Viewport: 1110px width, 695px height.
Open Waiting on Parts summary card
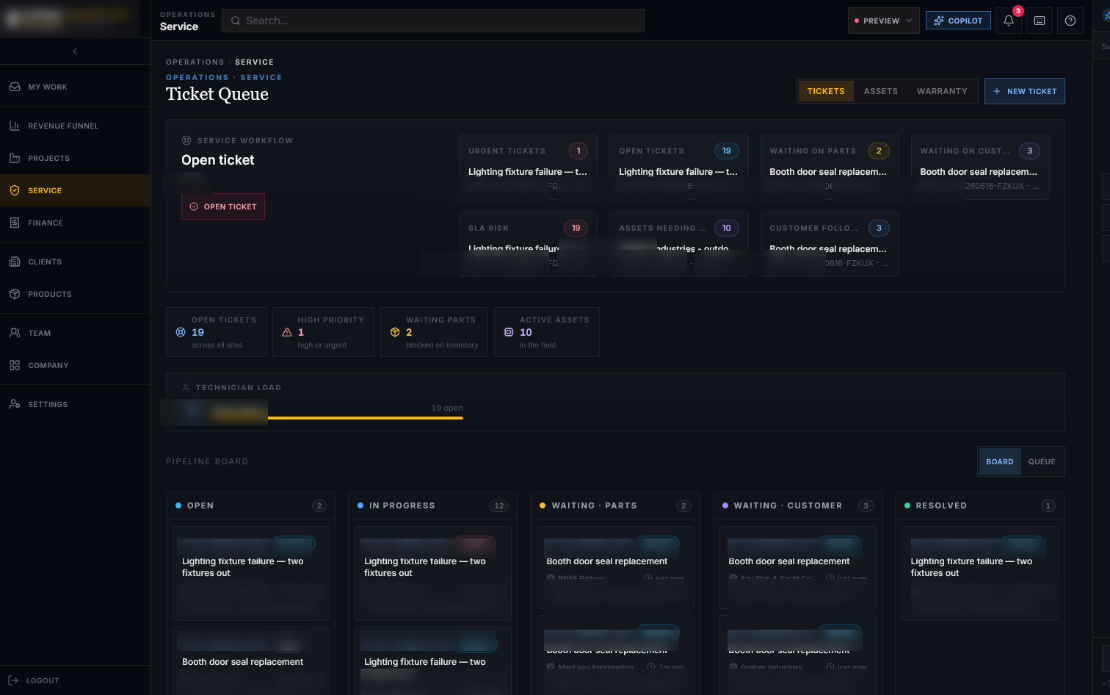(829, 167)
